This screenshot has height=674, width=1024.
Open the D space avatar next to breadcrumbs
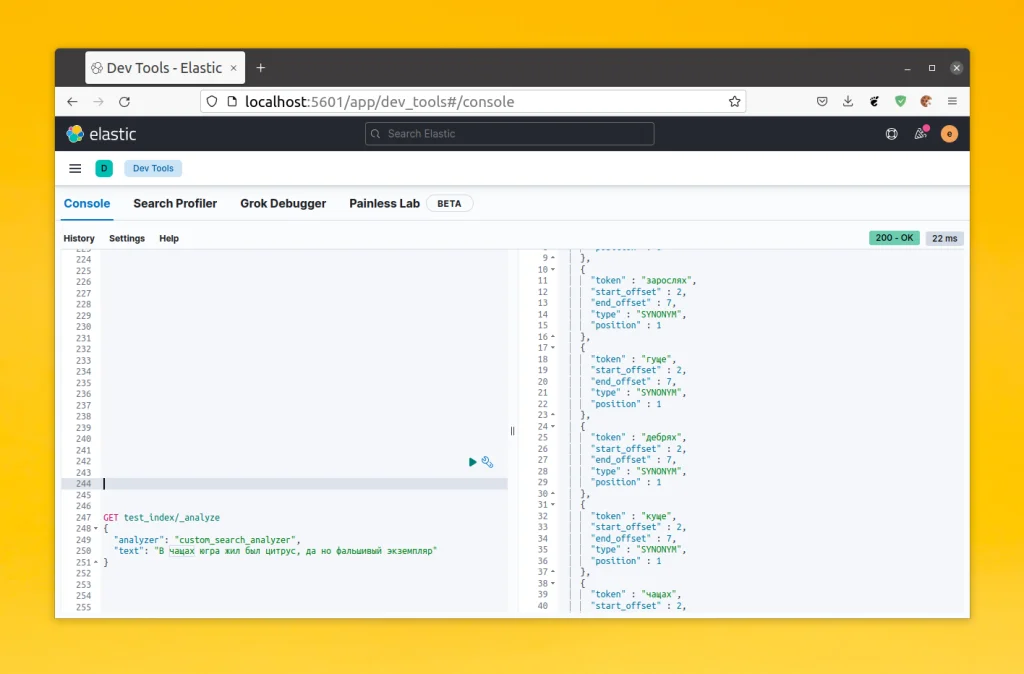click(x=104, y=168)
